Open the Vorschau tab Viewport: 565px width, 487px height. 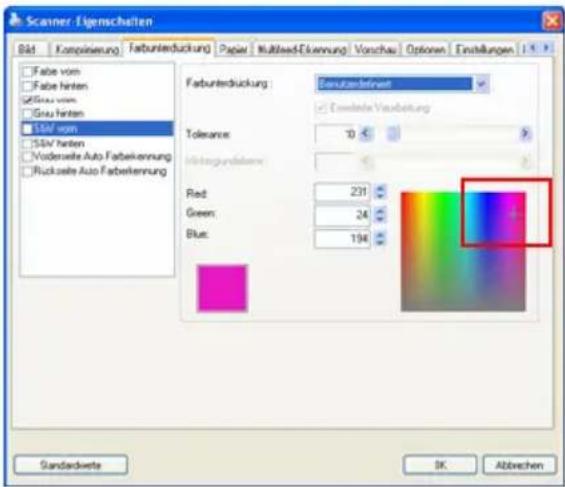(375, 49)
